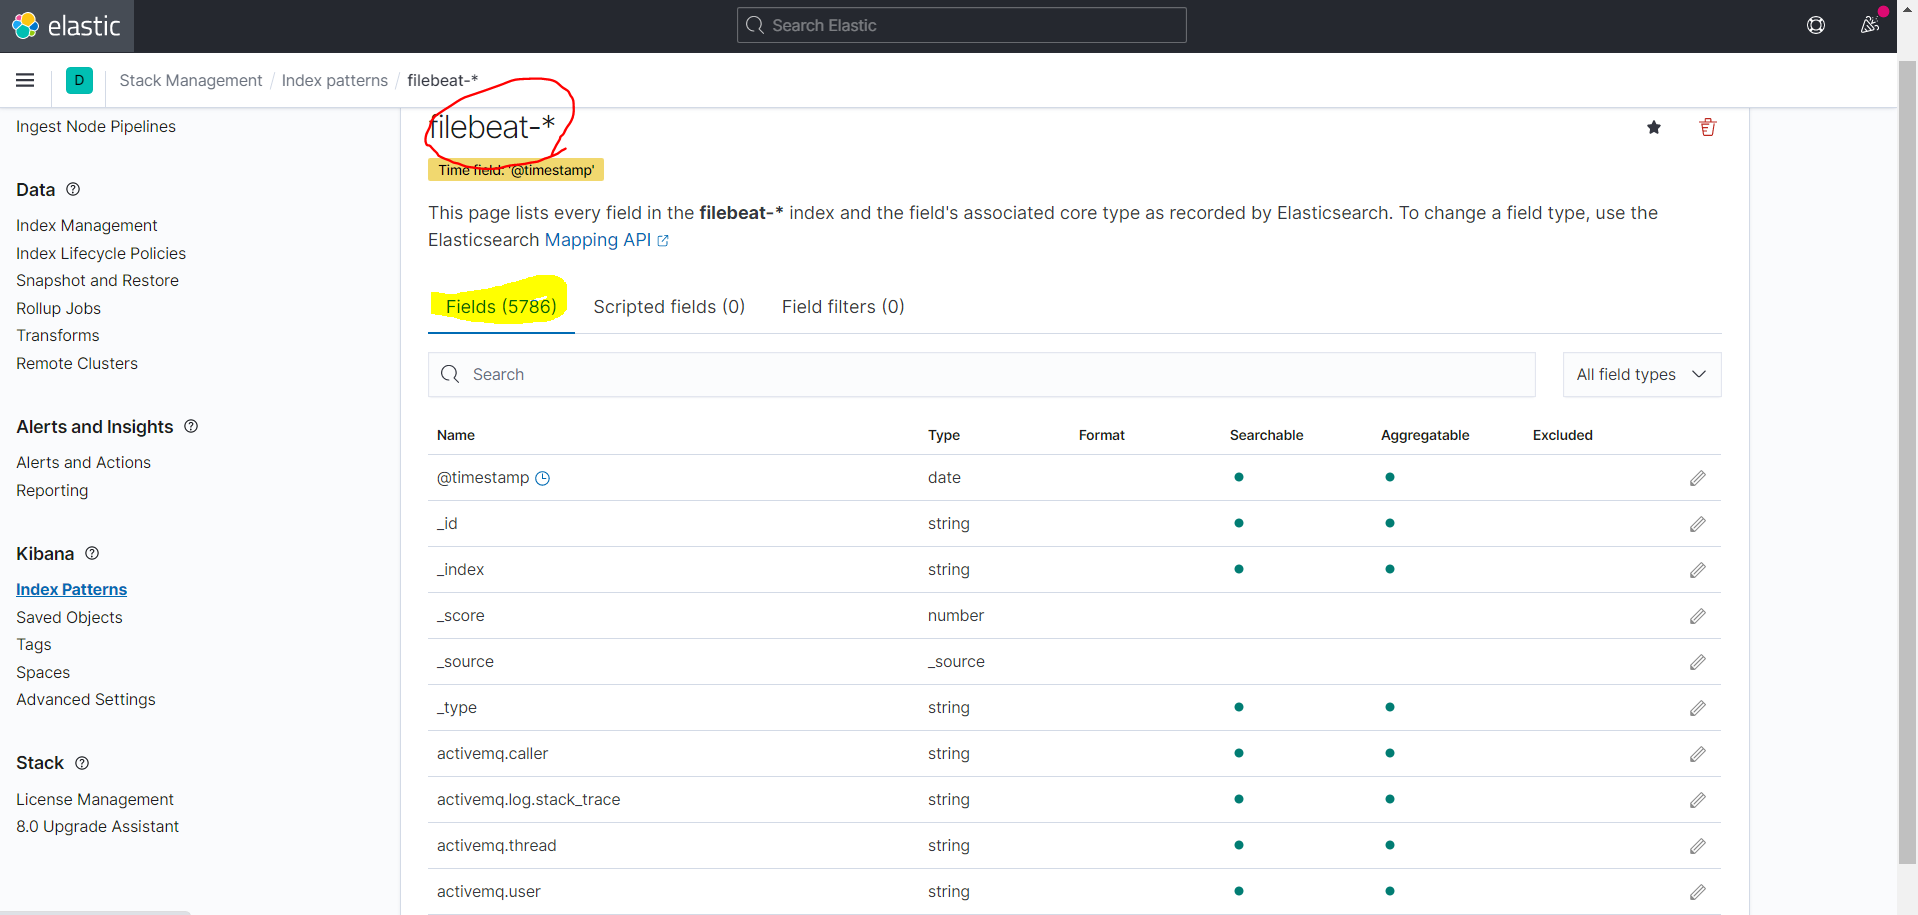Edit the activemq.log.stack_trace field
The width and height of the screenshot is (1918, 915).
(1697, 800)
